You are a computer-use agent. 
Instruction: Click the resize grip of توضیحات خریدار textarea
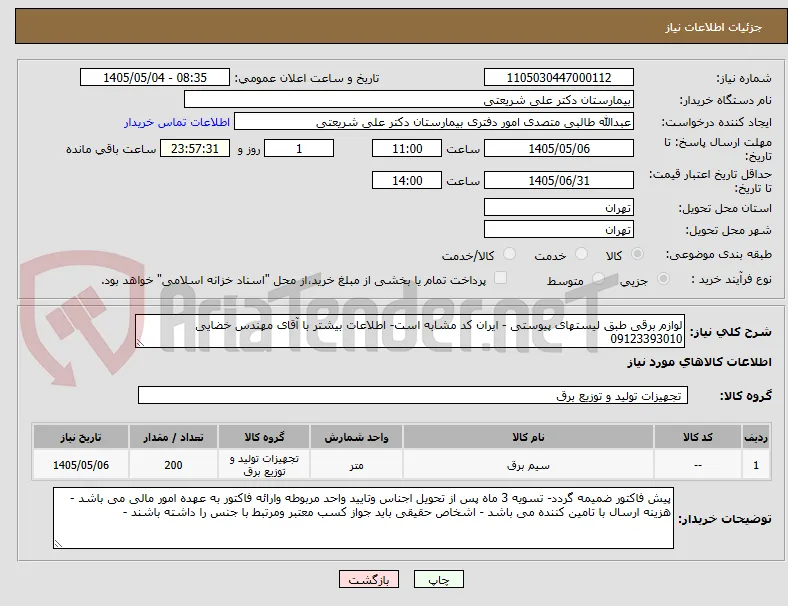[58, 543]
